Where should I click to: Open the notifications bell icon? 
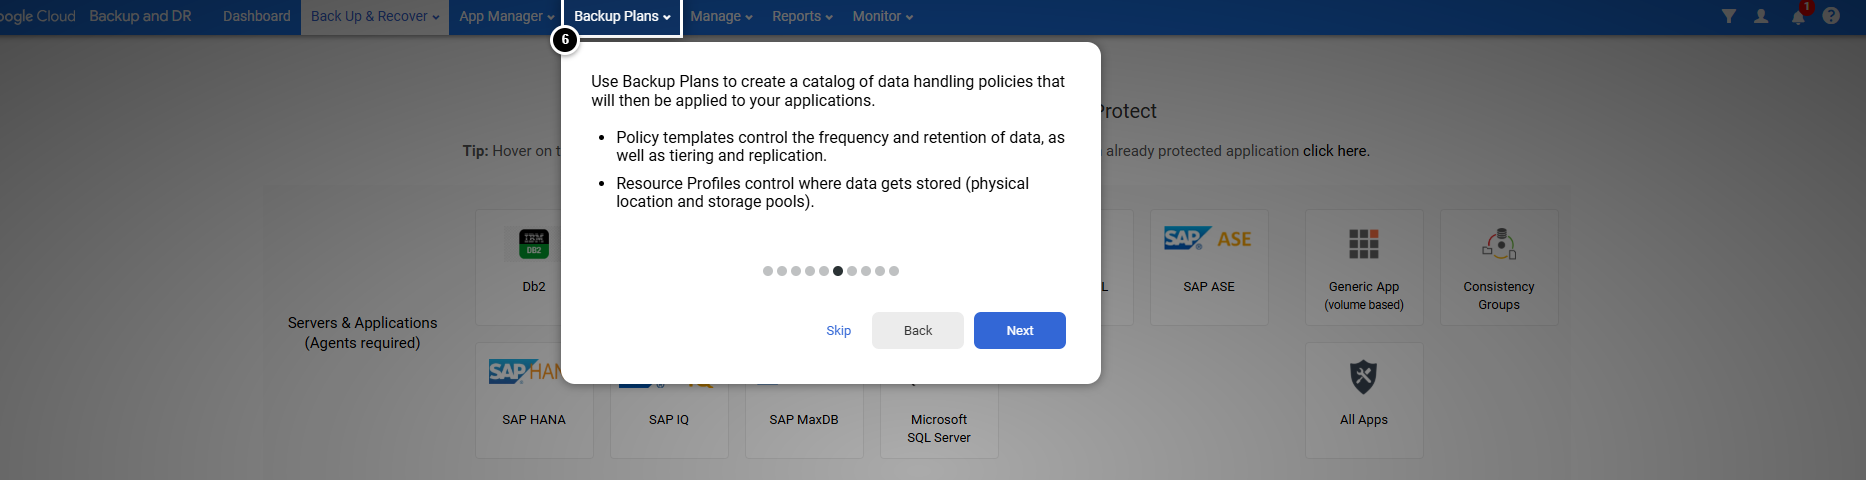(1798, 17)
